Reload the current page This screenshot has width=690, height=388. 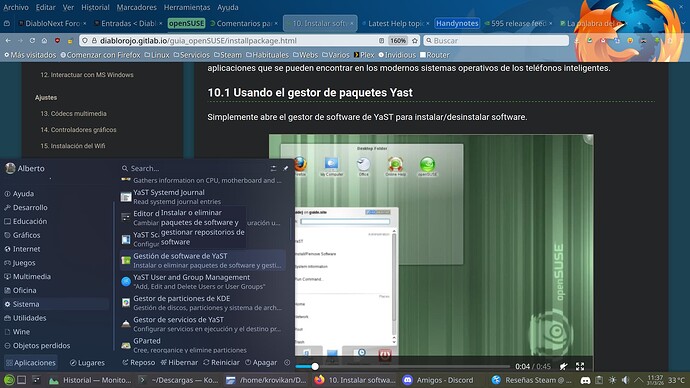32,40
